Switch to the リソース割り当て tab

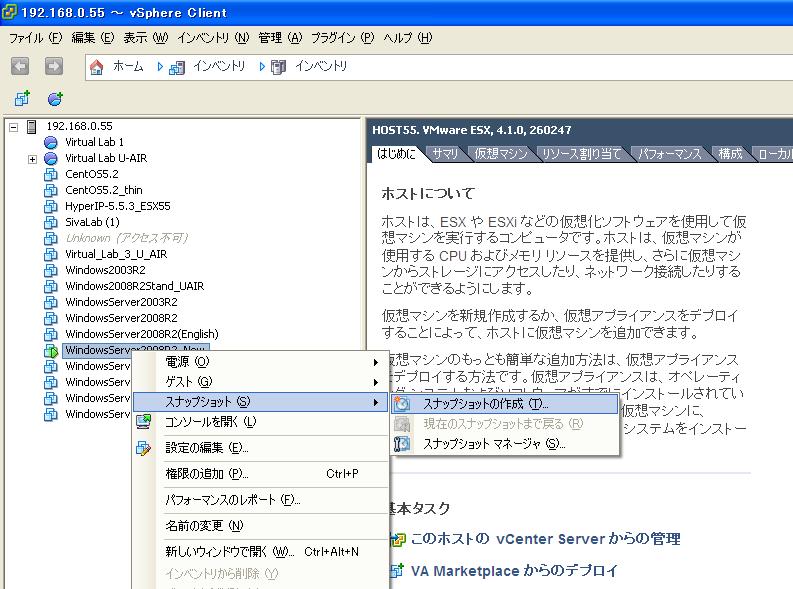pos(582,154)
